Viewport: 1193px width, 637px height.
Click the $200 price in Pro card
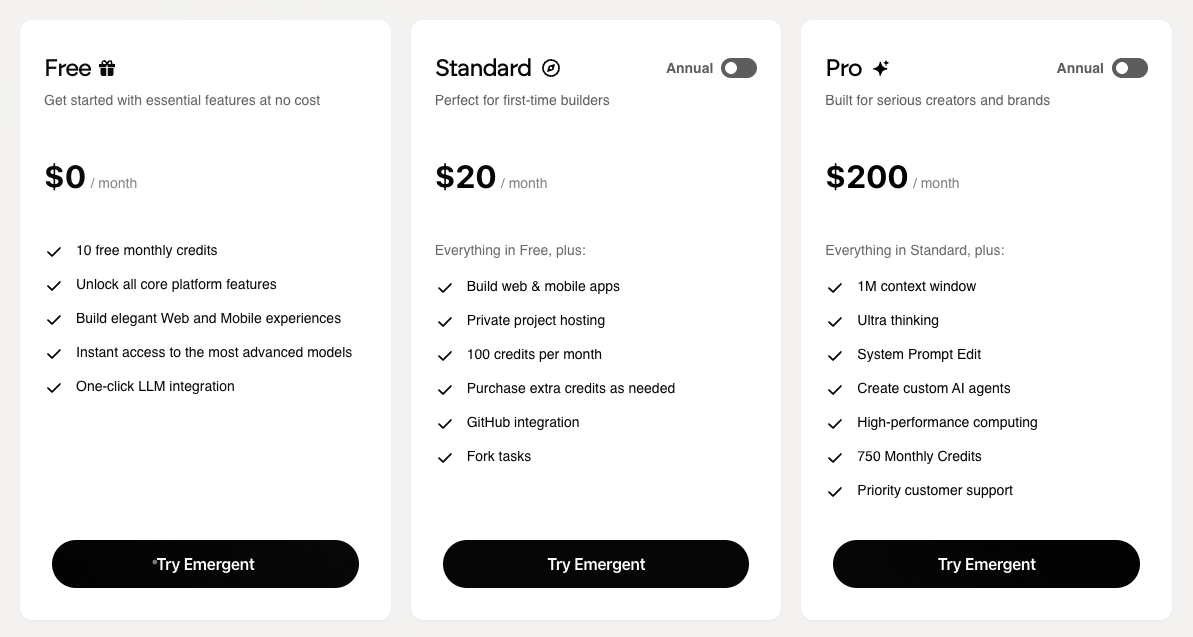pos(866,177)
